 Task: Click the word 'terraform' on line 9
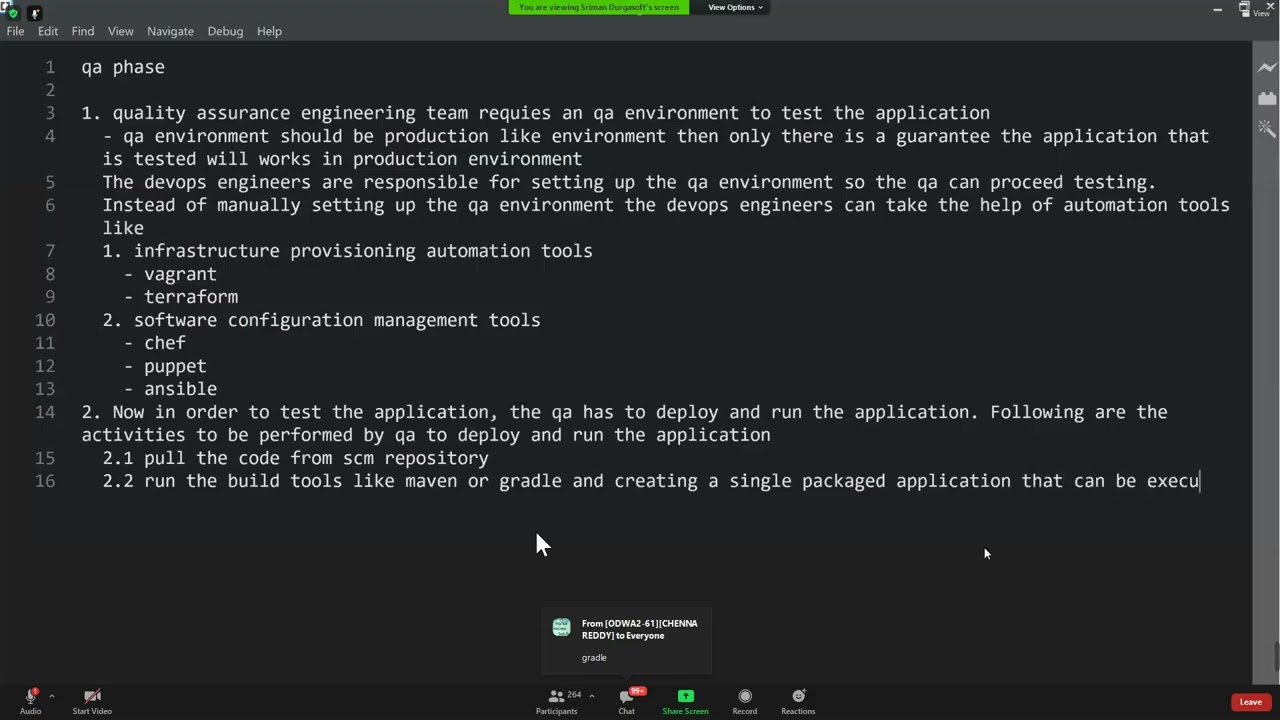click(x=191, y=297)
